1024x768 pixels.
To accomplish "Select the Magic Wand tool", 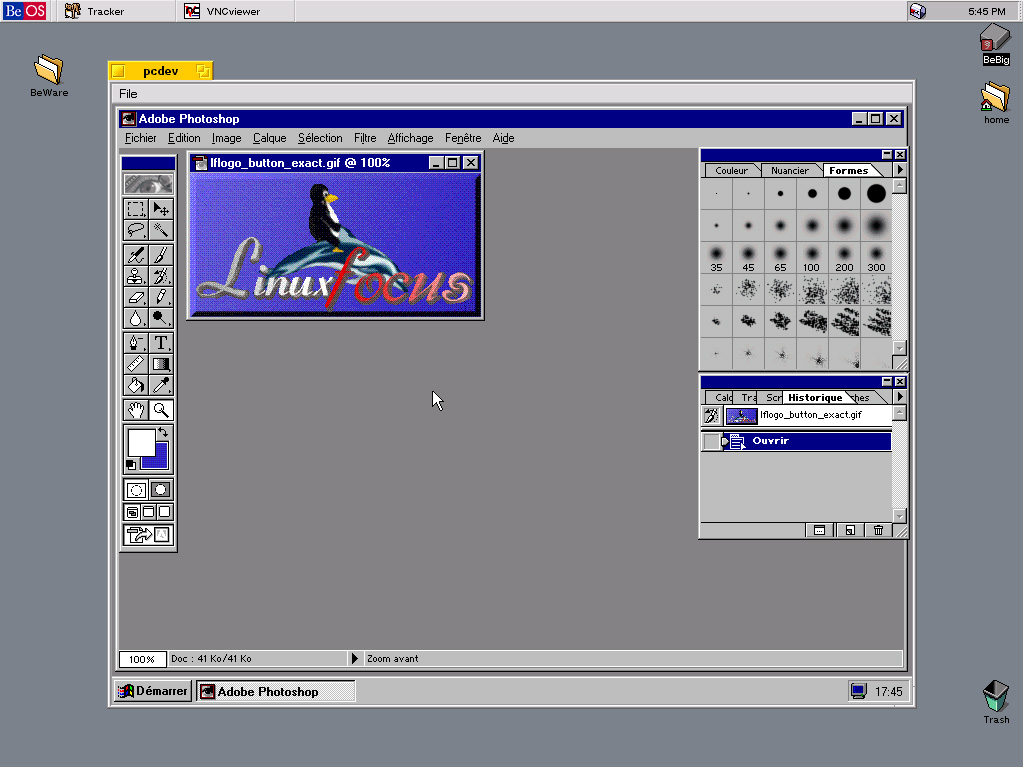I will pyautogui.click(x=161, y=231).
